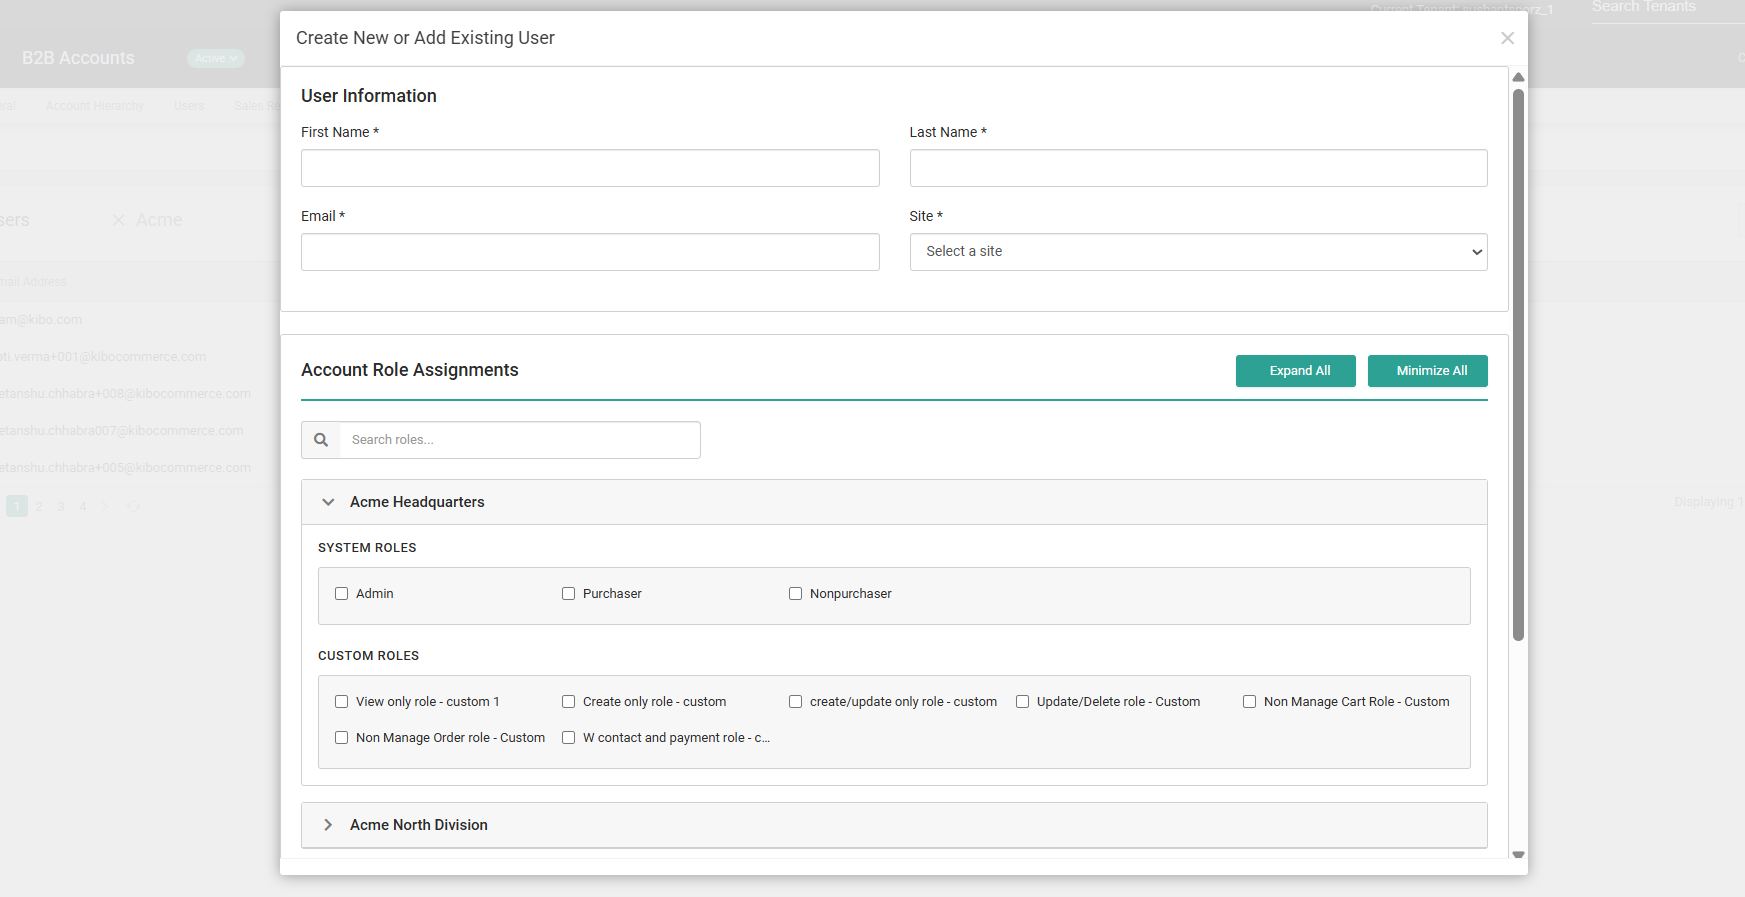Tick the Nonpurchaser checkbox
Screen dimensions: 1745x897
tap(796, 594)
